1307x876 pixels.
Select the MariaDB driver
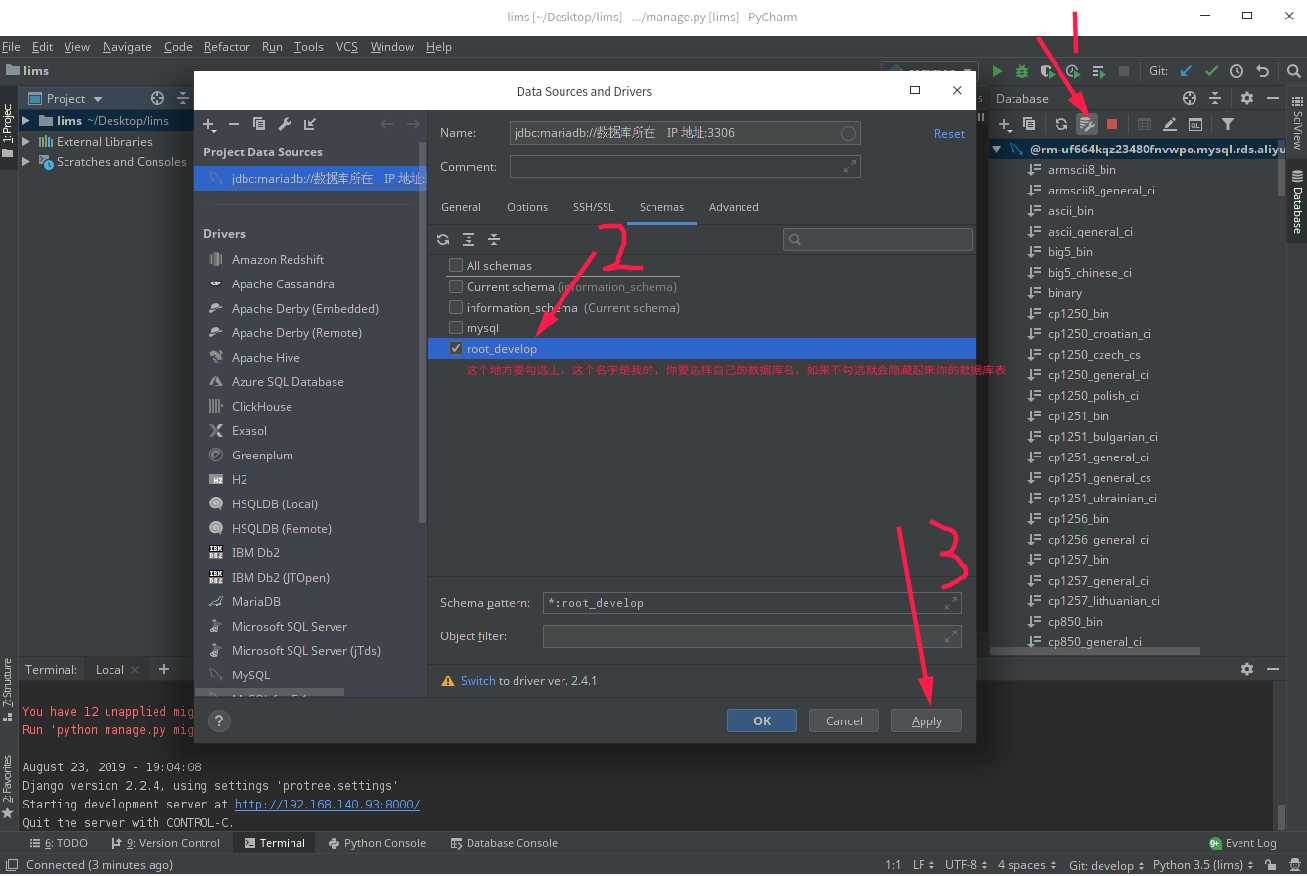pyautogui.click(x=256, y=601)
